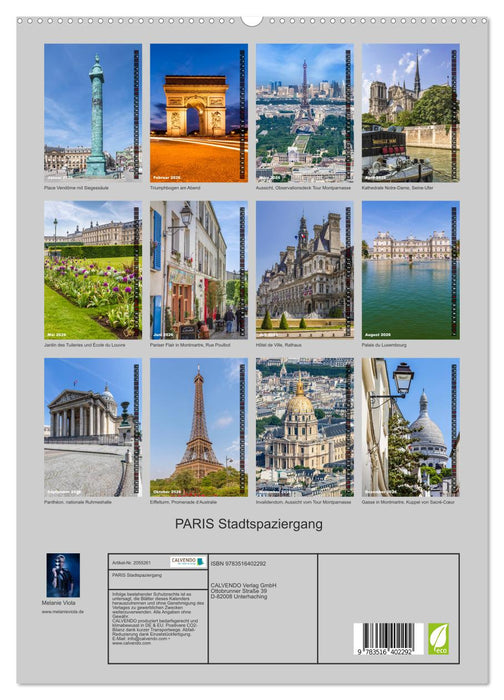Select the Montmartre Rue Poulbot street photo
504x700 pixels.
click(x=199, y=270)
